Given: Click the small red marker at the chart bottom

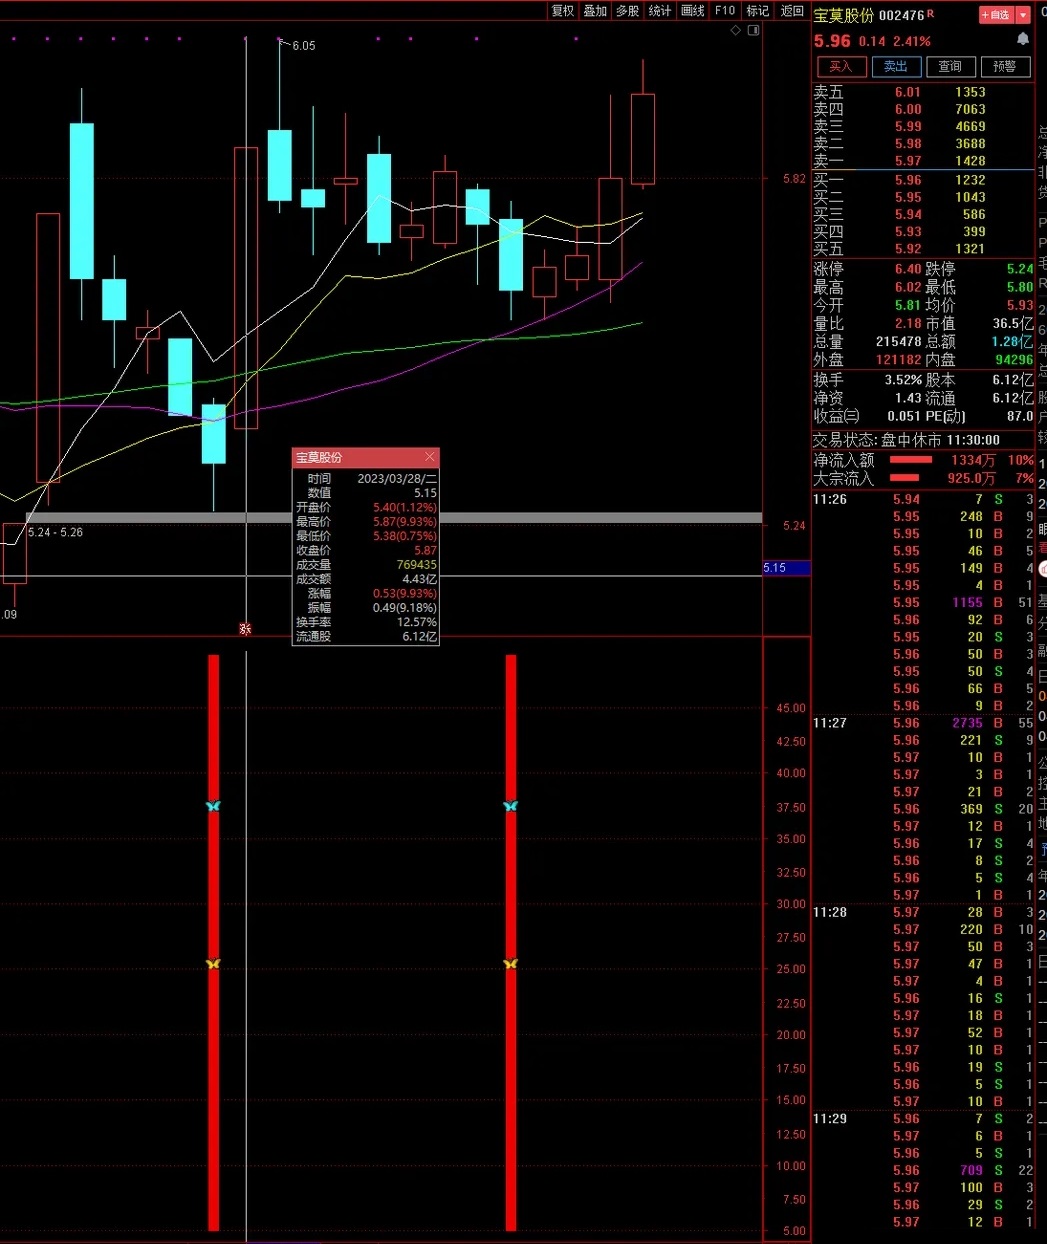Looking at the screenshot, I should [245, 628].
